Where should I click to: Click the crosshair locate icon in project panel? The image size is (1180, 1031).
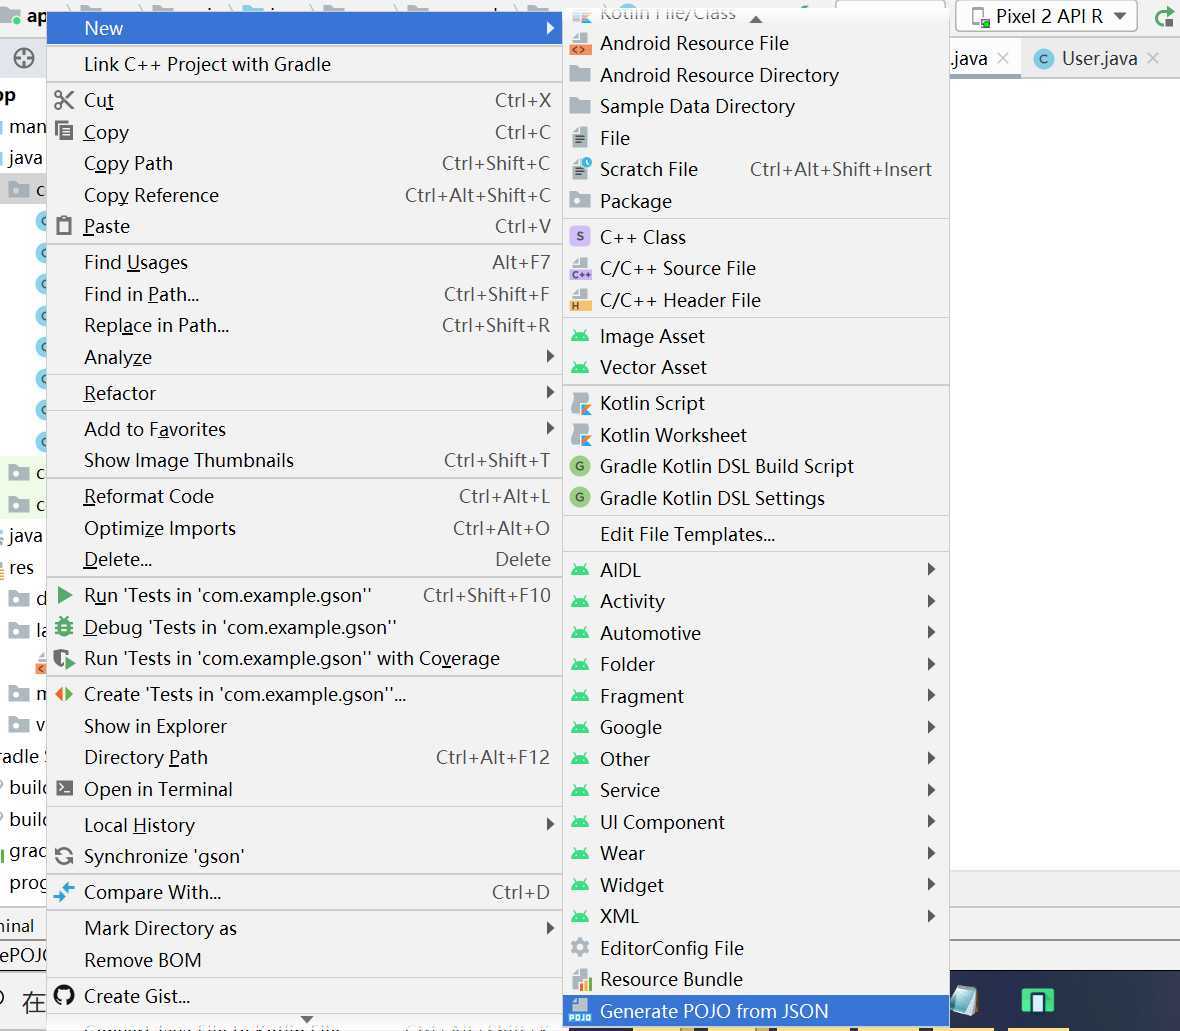(x=24, y=58)
